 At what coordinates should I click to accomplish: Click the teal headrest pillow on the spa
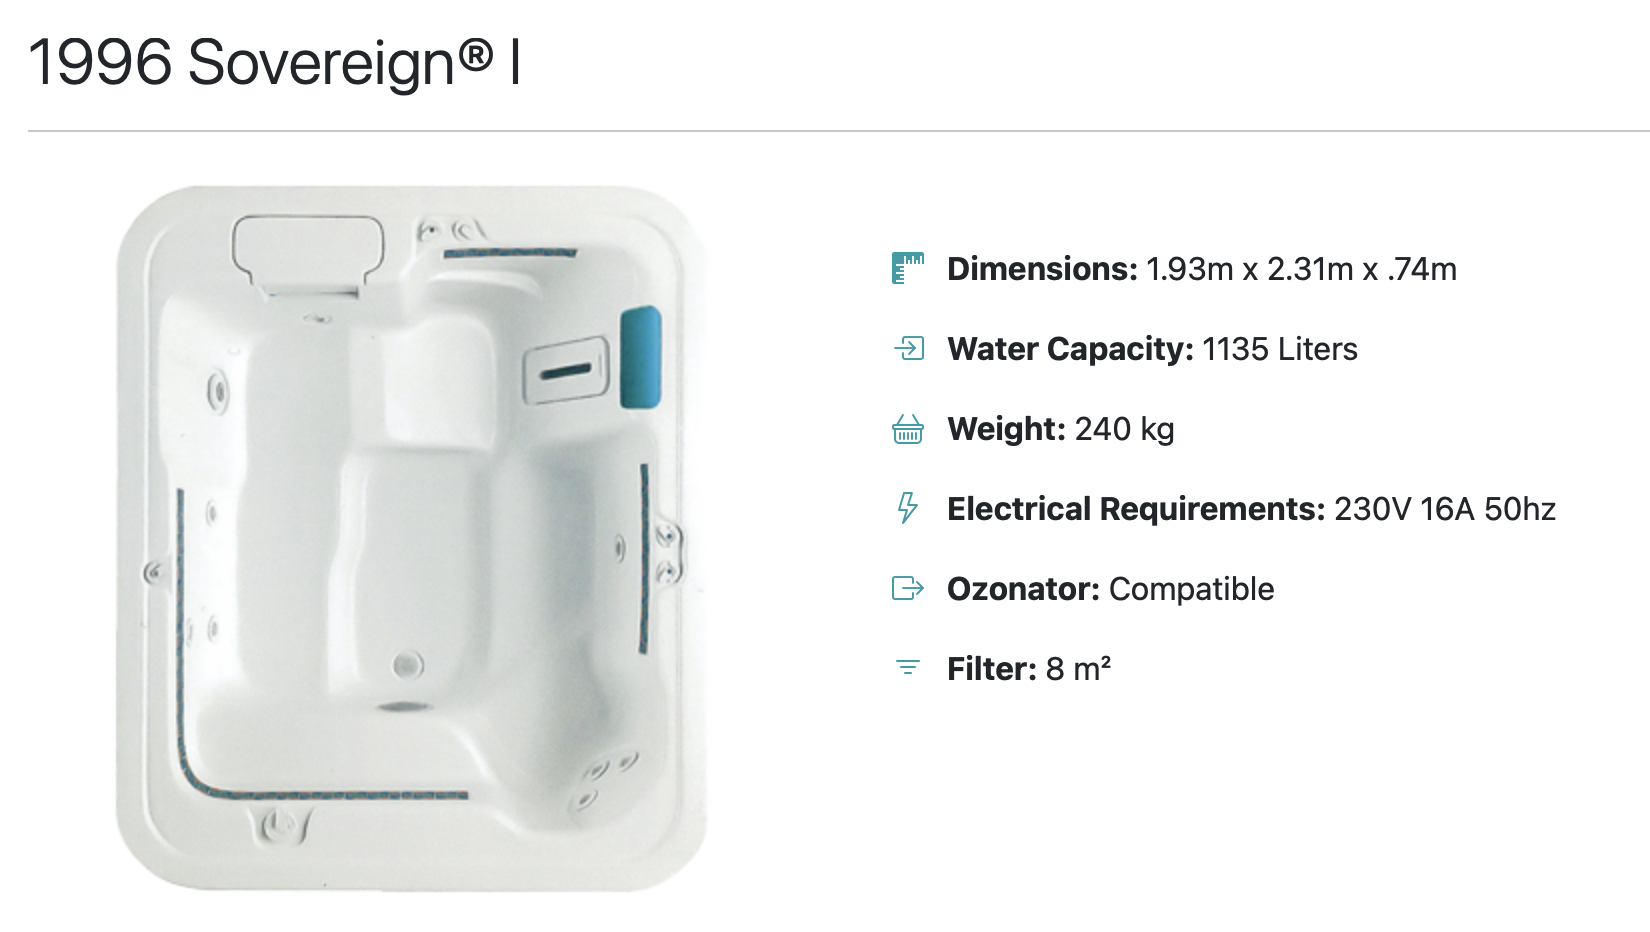click(x=640, y=357)
